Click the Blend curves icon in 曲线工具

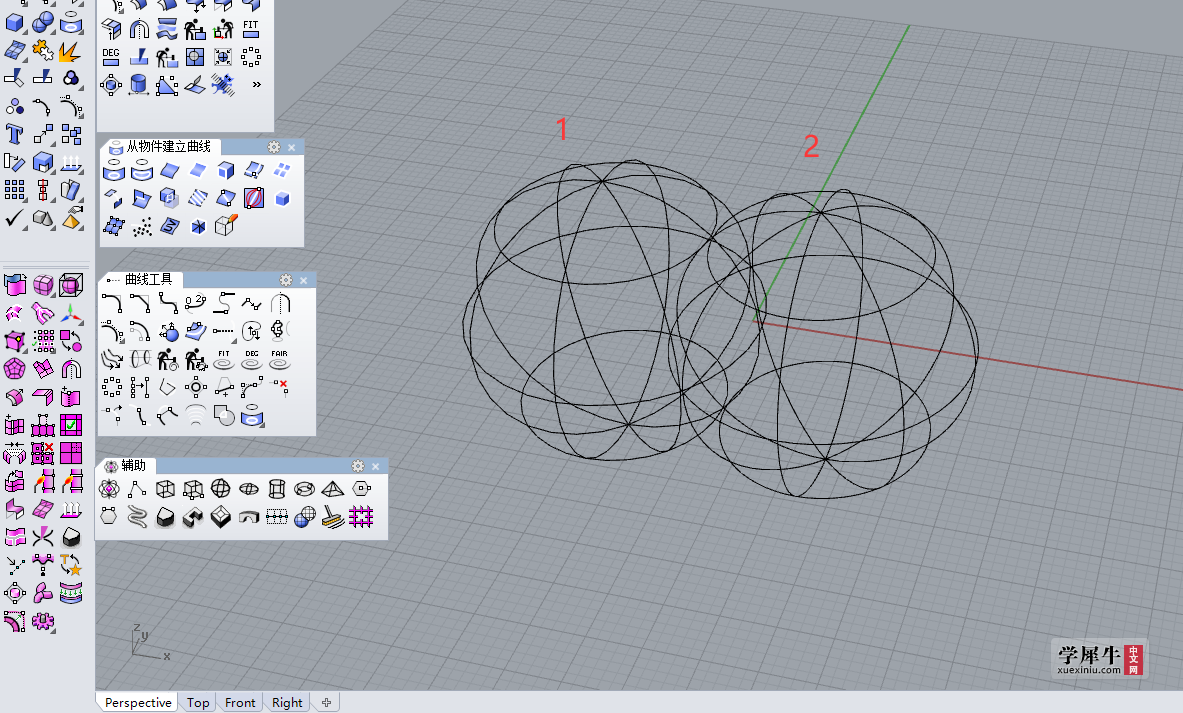point(167,303)
